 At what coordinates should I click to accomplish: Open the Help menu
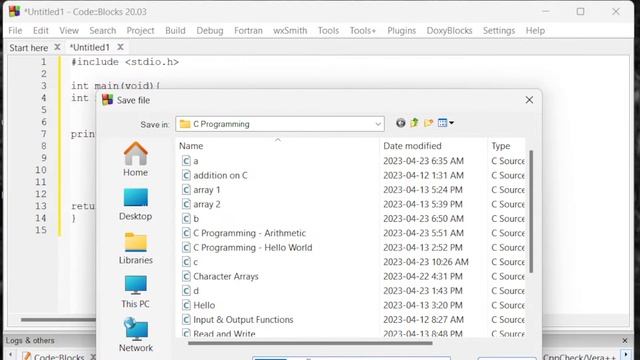coord(535,31)
